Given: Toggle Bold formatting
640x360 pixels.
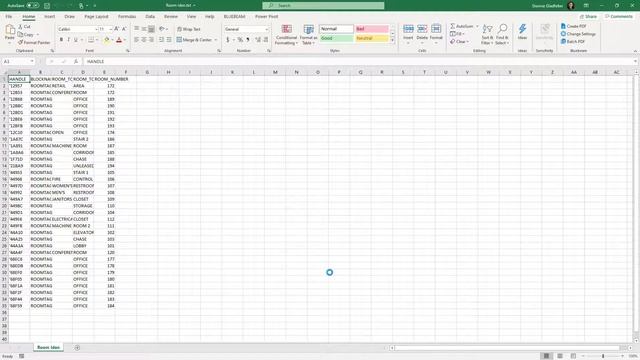Looking at the screenshot, I should [x=61, y=40].
